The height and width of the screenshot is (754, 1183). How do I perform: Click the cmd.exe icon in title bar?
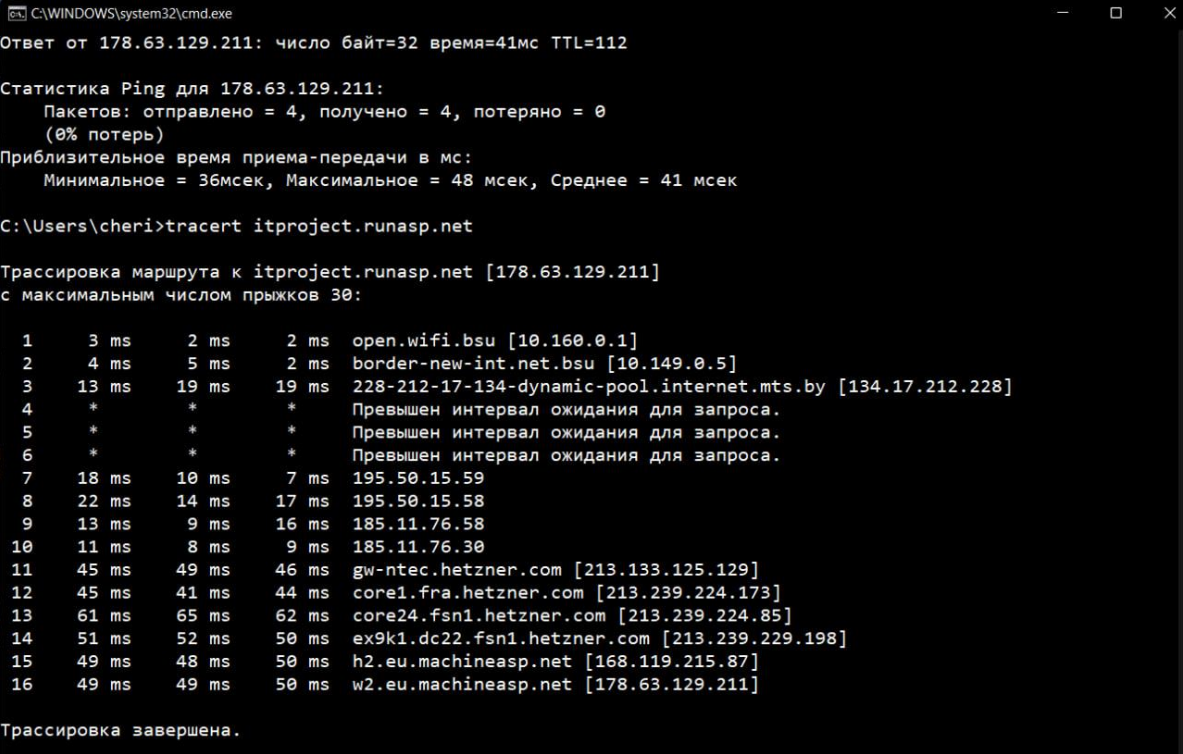coord(16,14)
